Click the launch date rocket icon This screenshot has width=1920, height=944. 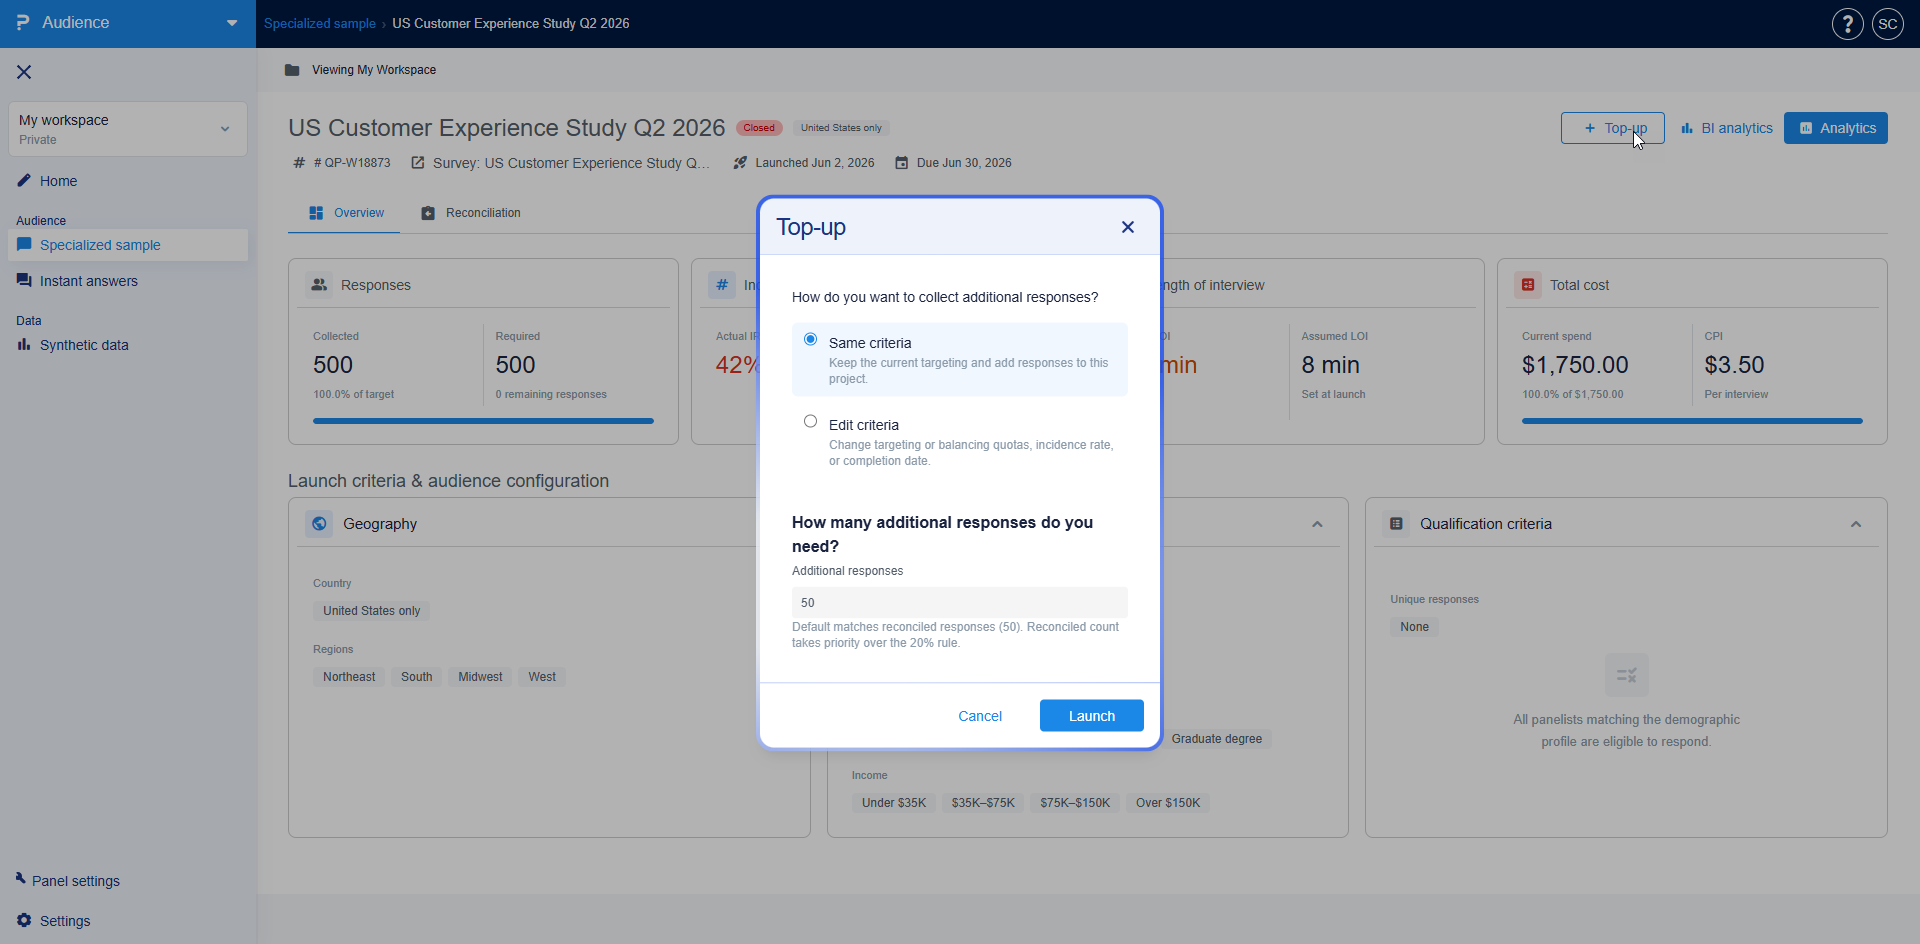pyautogui.click(x=740, y=162)
